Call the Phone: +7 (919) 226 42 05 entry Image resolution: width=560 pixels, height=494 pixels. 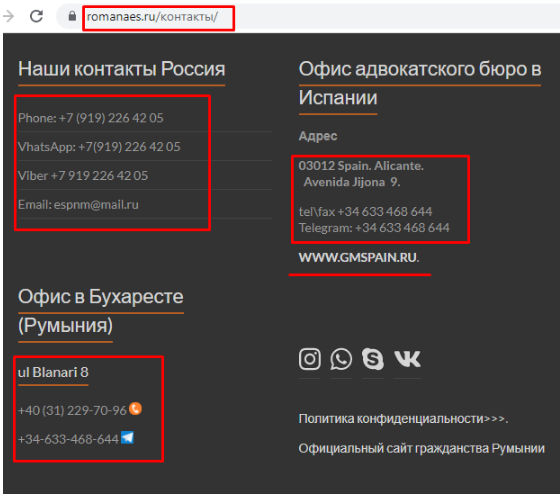pyautogui.click(x=91, y=118)
